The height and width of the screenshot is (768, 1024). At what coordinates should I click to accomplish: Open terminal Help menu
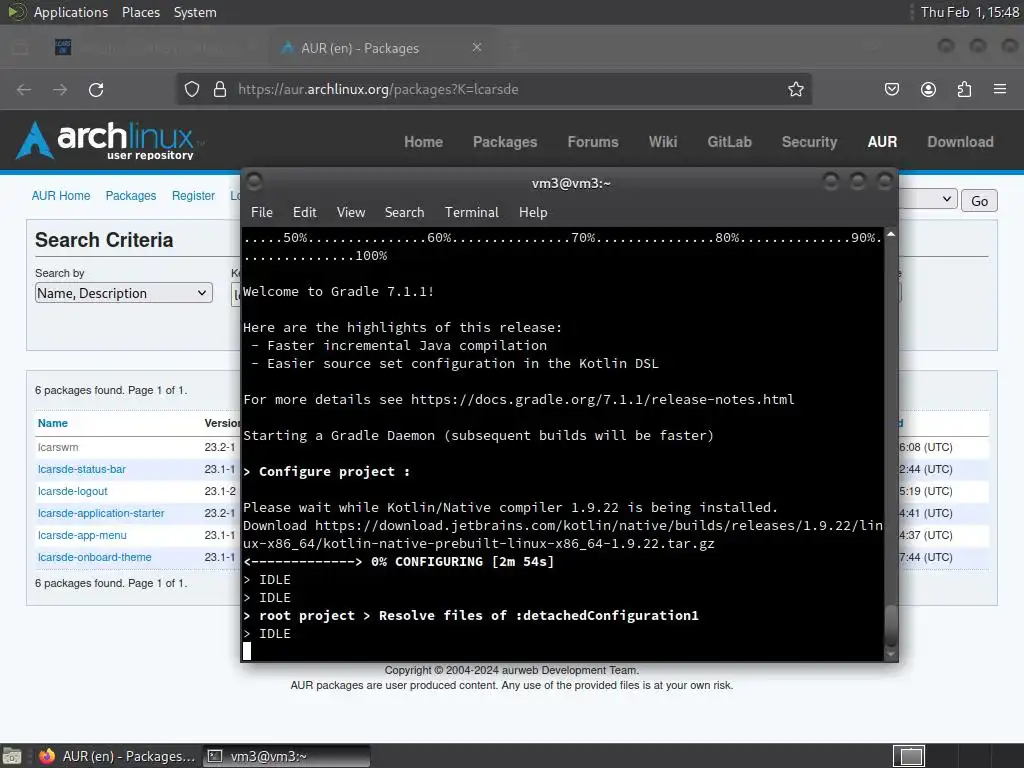point(533,212)
